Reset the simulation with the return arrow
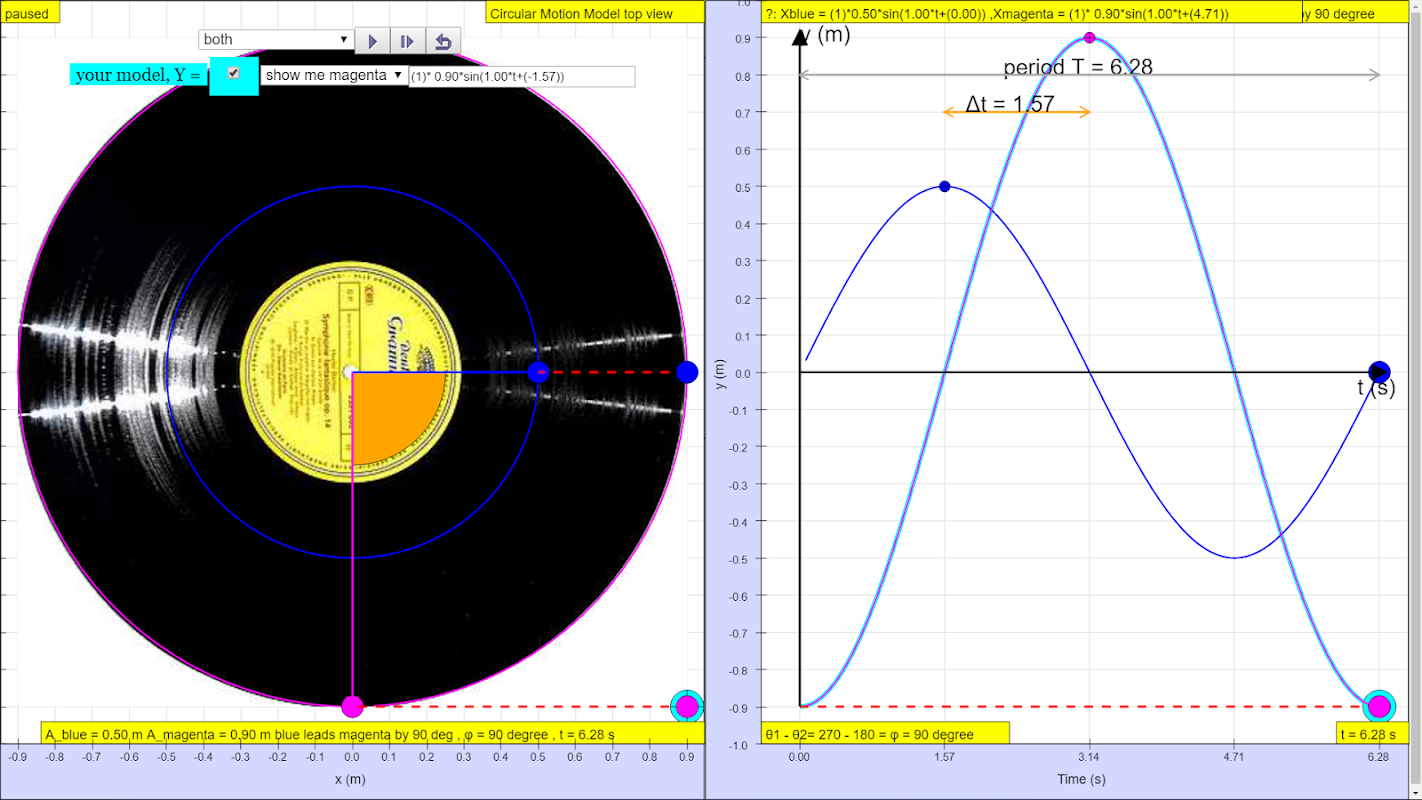 [443, 41]
